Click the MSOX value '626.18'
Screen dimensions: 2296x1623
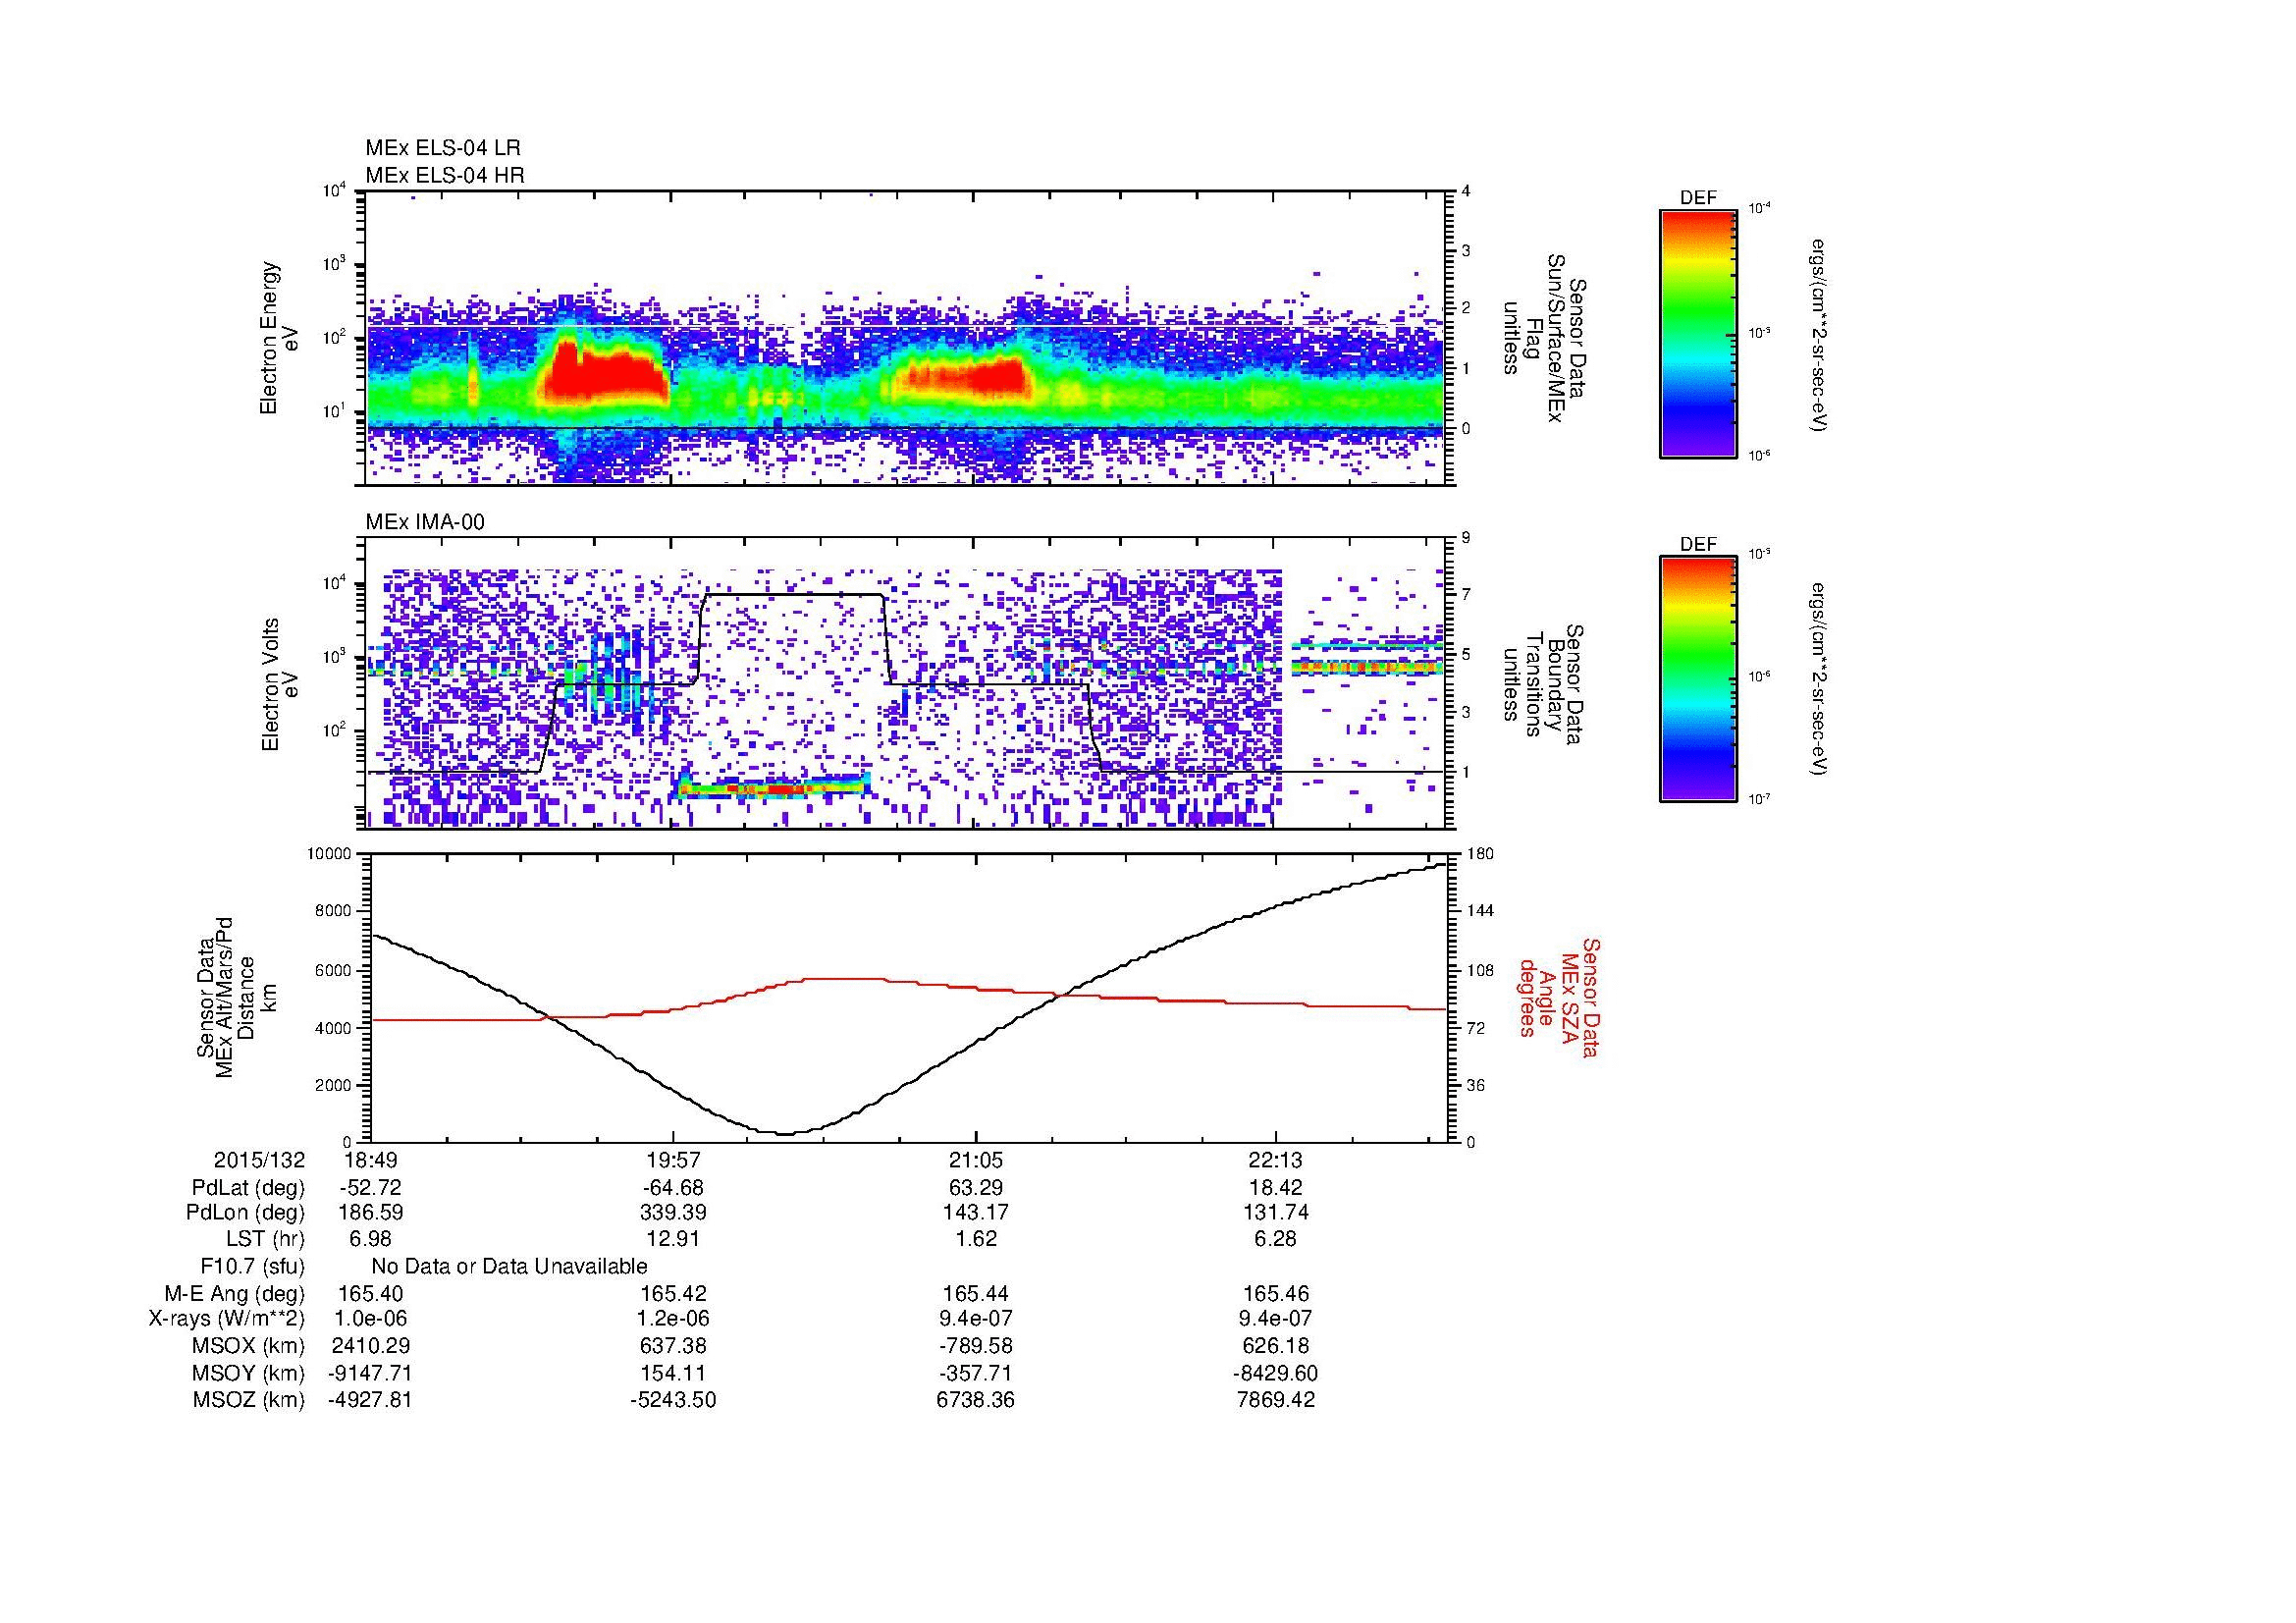tap(1276, 1346)
